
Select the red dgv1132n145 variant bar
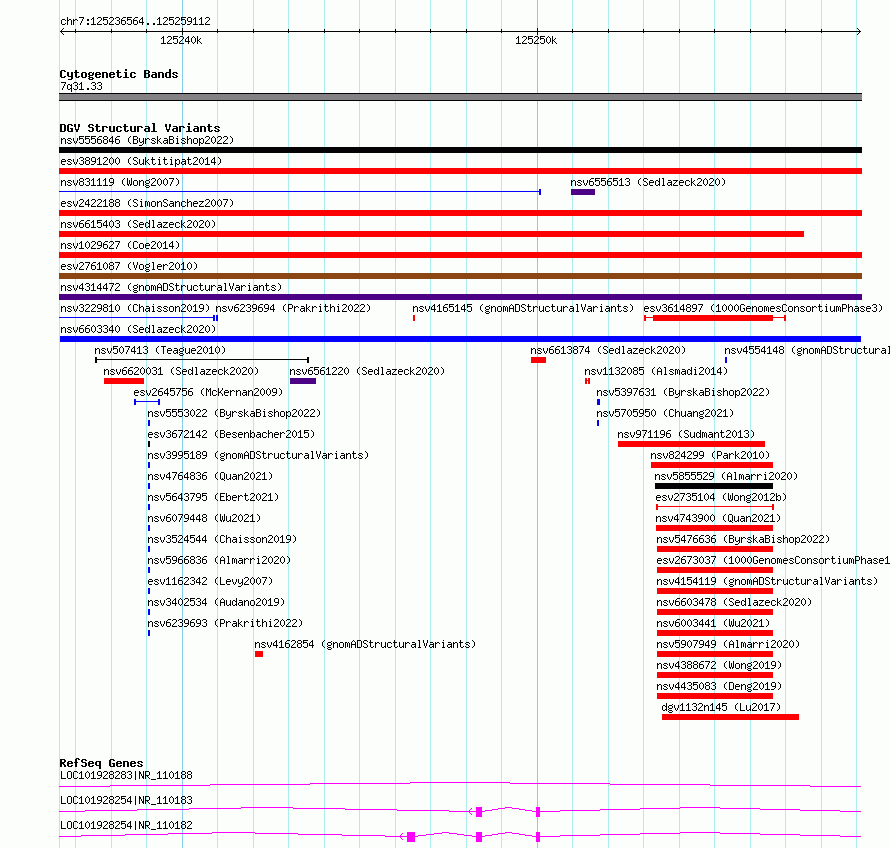tap(731, 717)
